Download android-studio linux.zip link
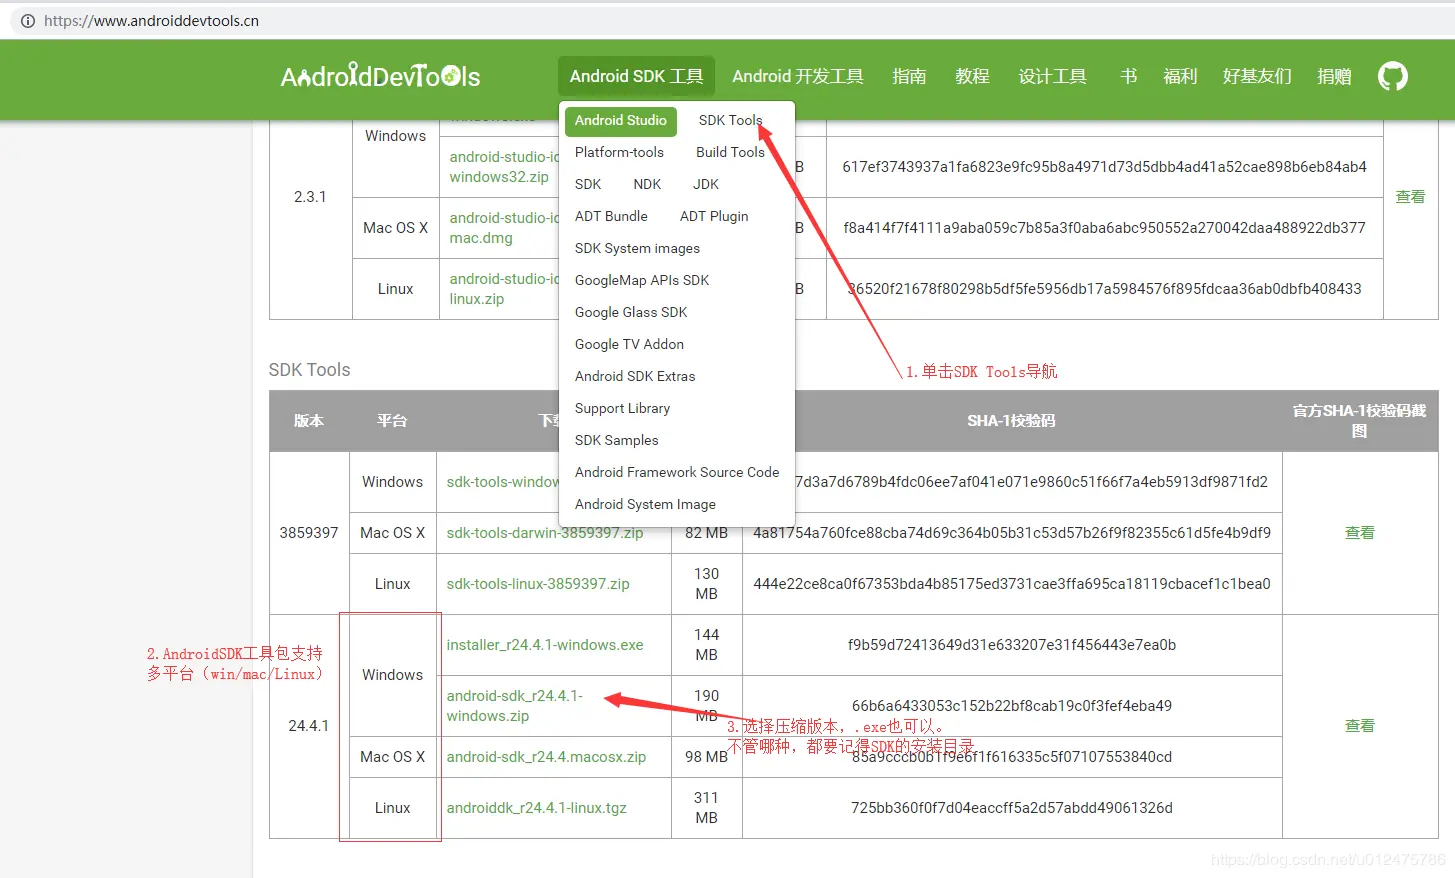The height and width of the screenshot is (878, 1455). (503, 289)
